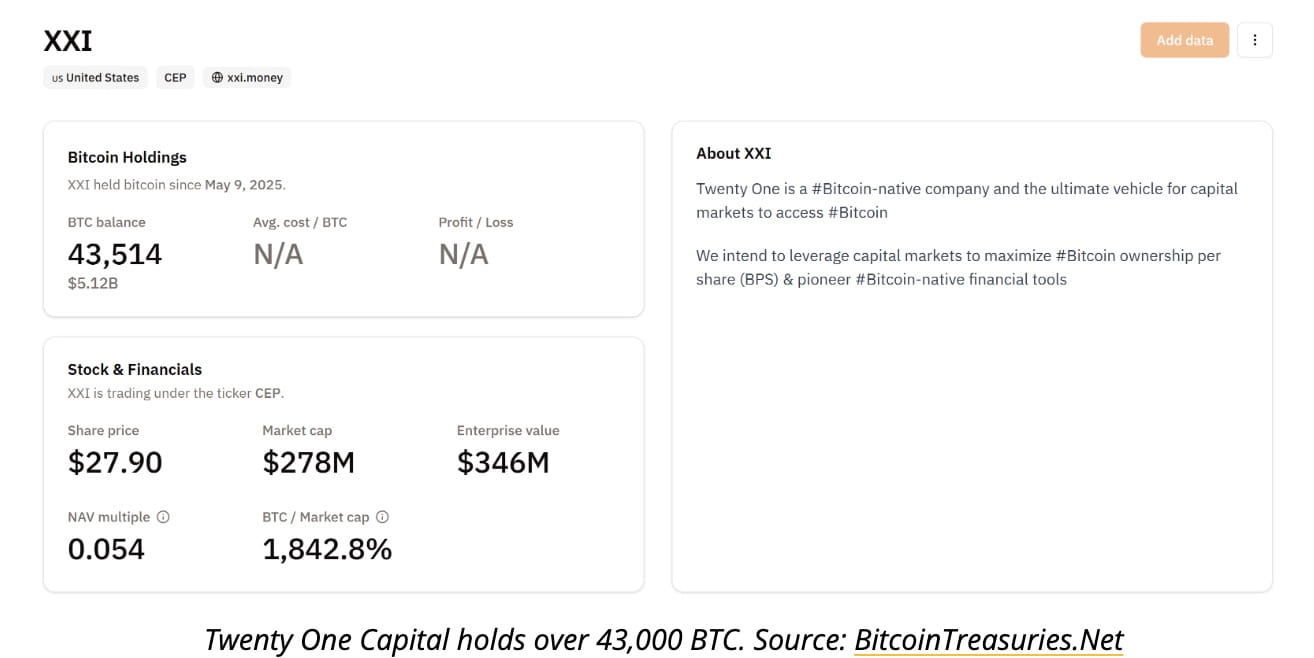This screenshot has width=1314, height=658.
Task: Click the NAV multiple info icon
Action: click(x=163, y=517)
